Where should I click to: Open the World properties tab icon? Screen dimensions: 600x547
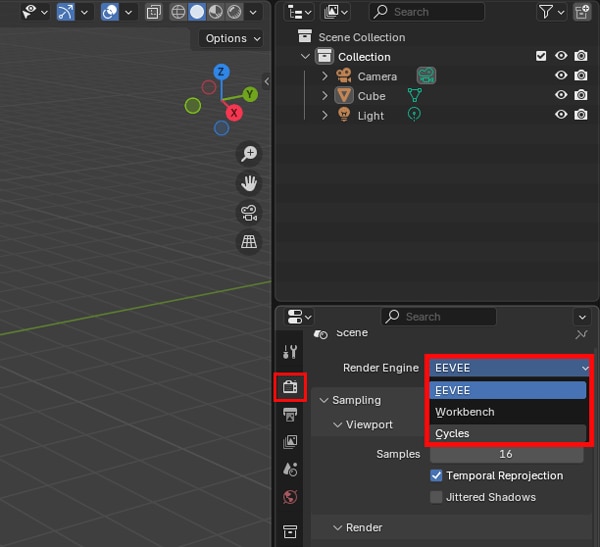point(290,497)
